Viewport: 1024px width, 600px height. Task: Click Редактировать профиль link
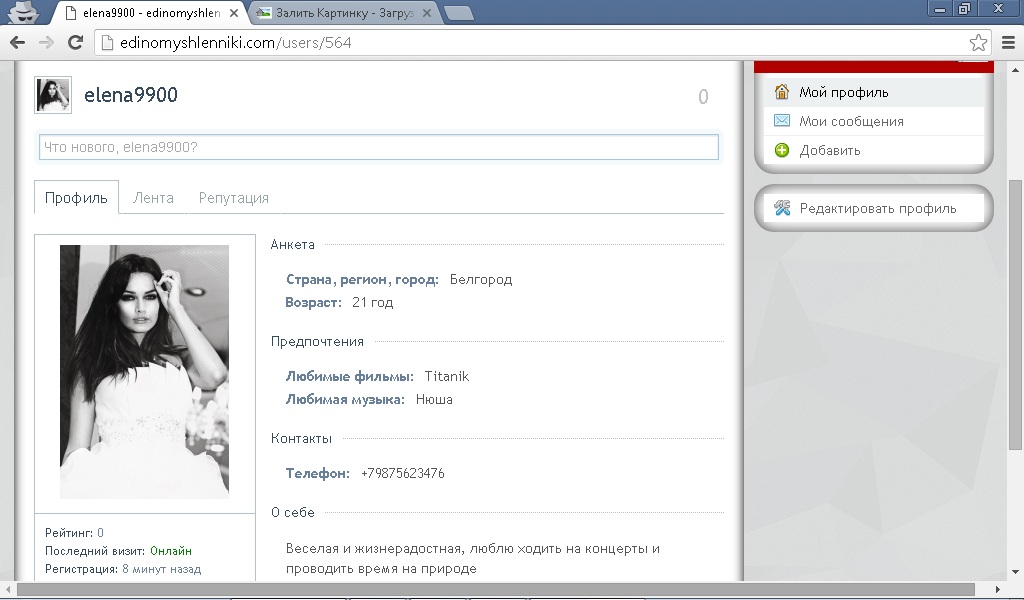(874, 208)
